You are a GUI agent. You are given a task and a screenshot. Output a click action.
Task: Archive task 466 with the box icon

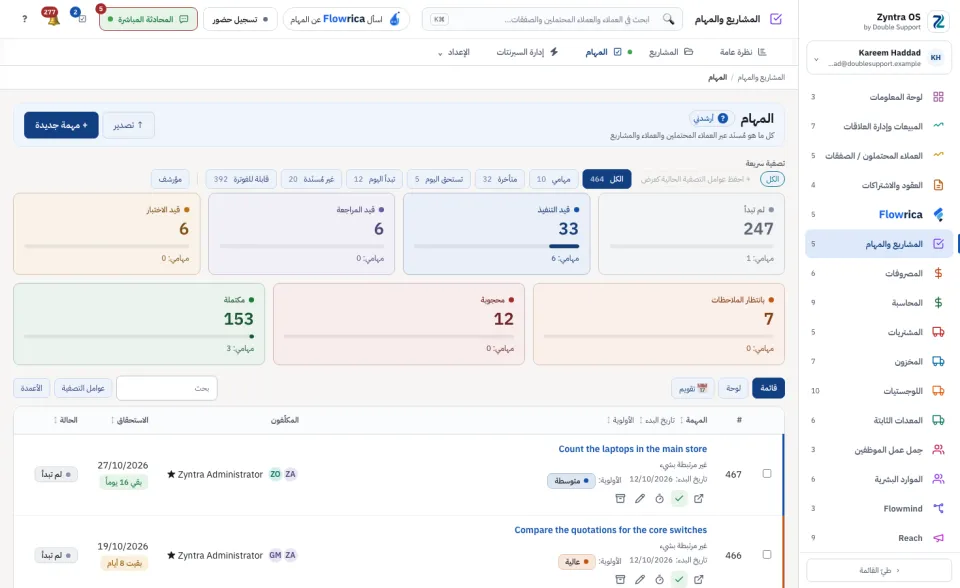(620, 579)
